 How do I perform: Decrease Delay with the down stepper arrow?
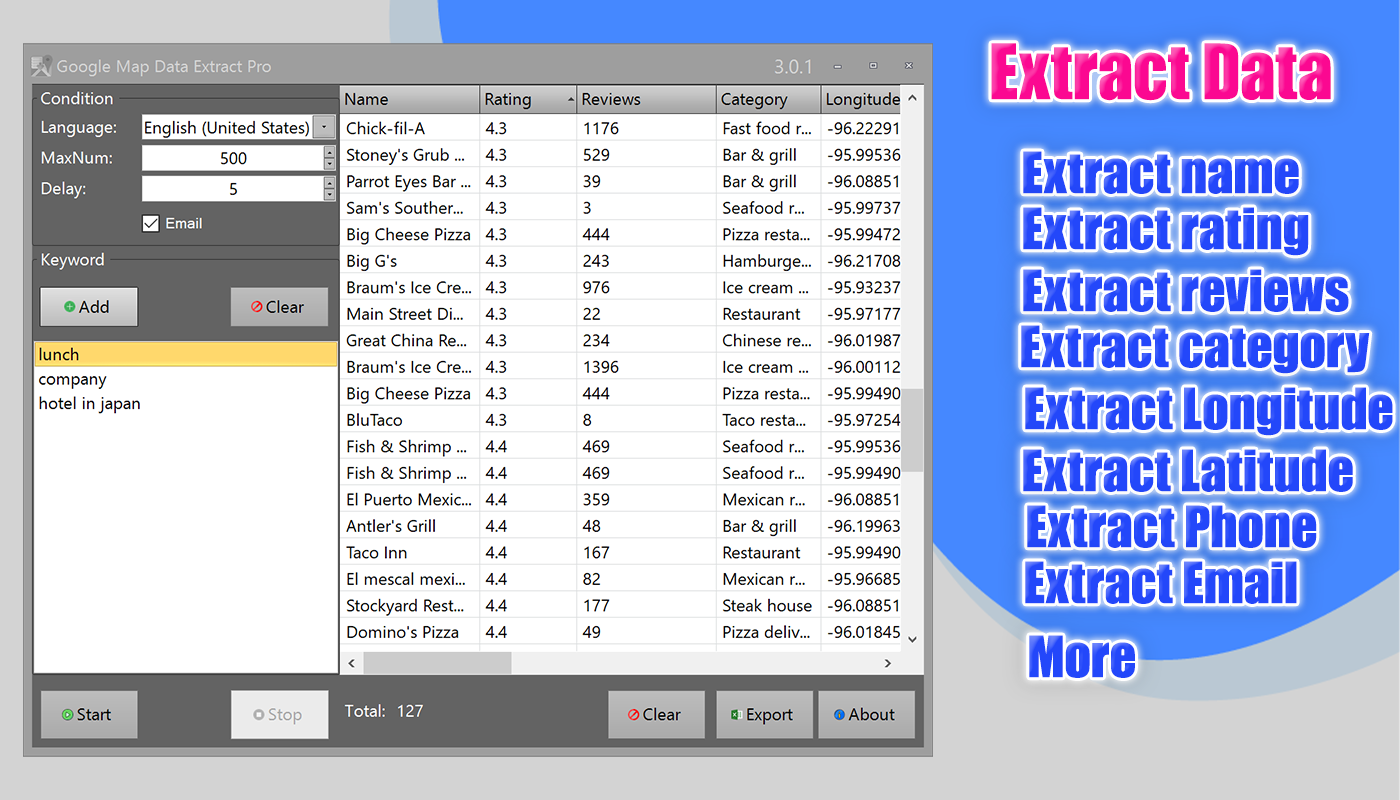tap(330, 195)
